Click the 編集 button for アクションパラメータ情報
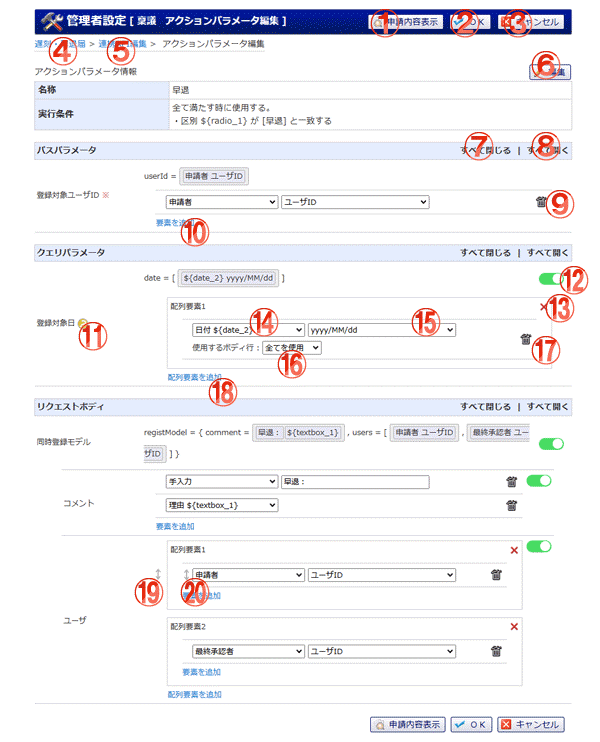Image resolution: width=600 pixels, height=742 pixels. pos(550,72)
